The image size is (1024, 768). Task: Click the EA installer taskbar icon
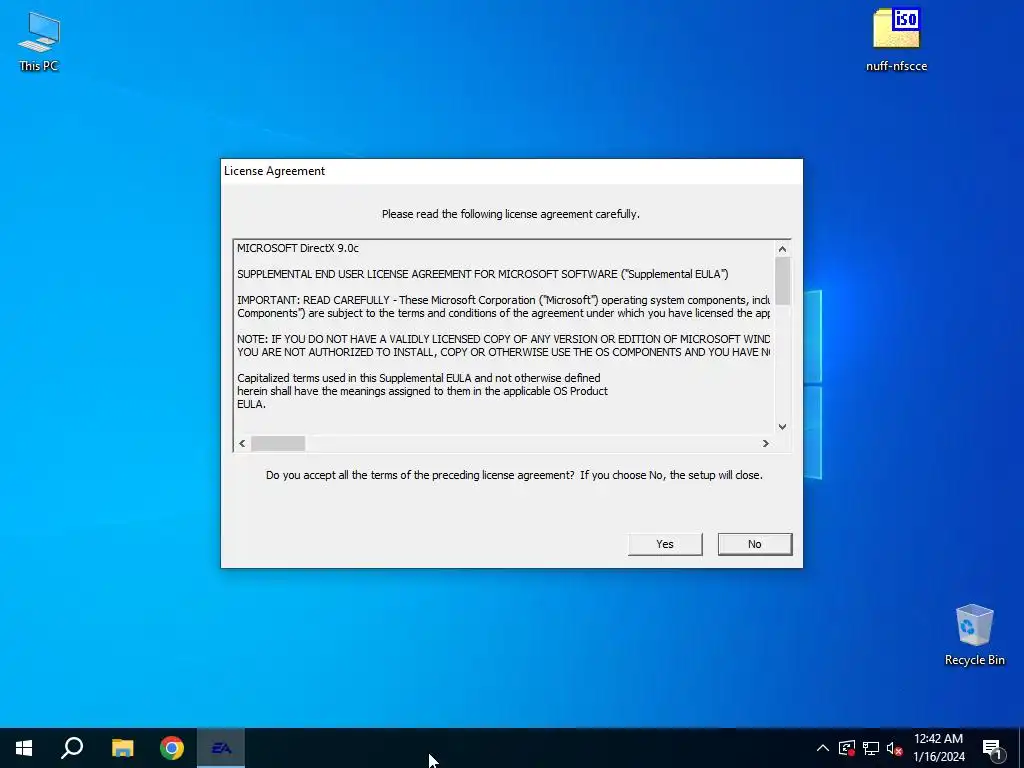click(221, 748)
